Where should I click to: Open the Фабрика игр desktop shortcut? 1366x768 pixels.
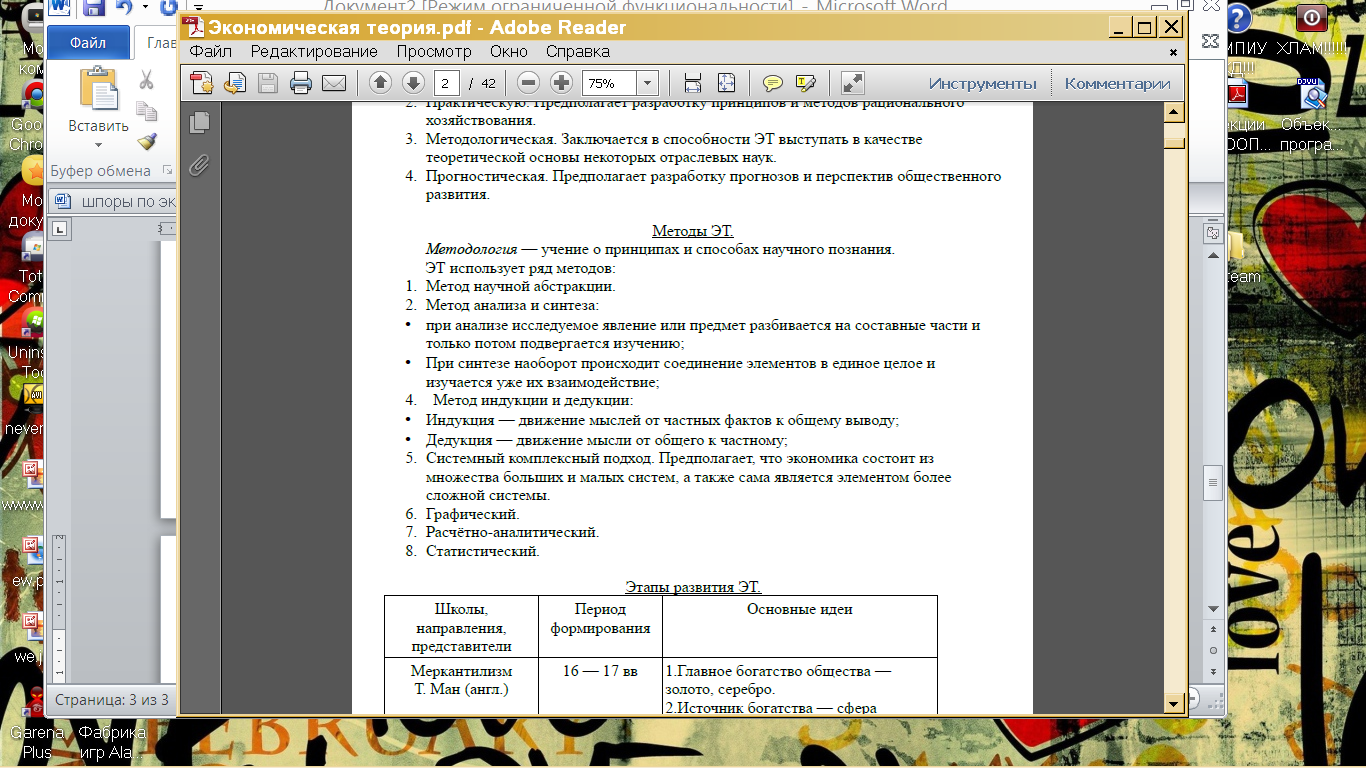112,741
